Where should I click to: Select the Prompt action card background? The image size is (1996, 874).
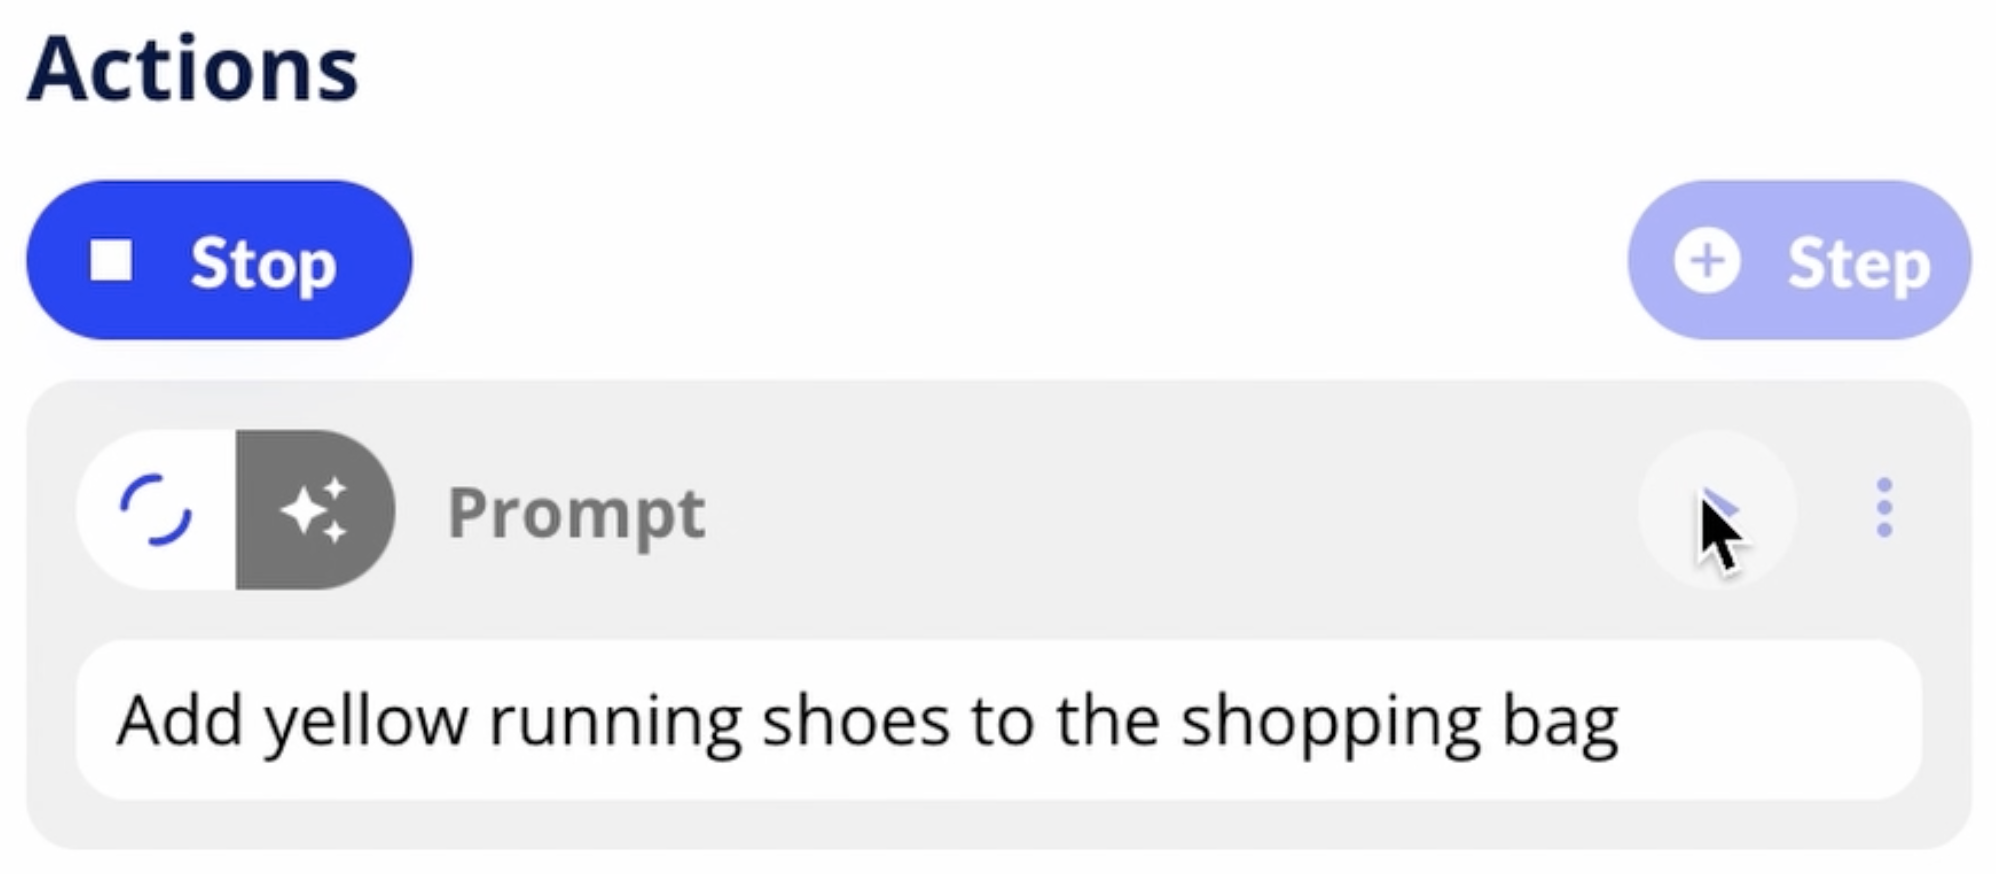pyautogui.click(x=998, y=614)
